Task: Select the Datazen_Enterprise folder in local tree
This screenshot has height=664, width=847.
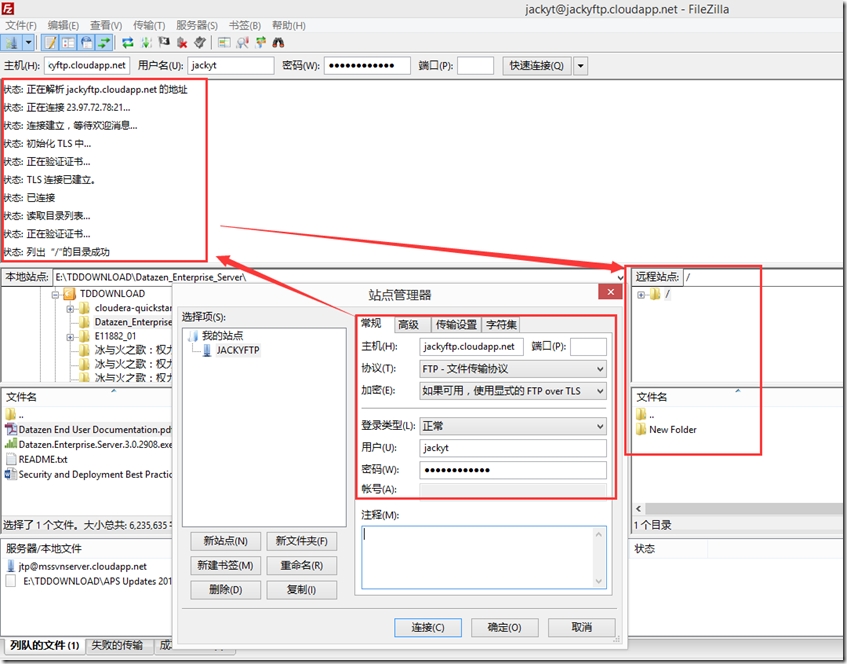Action: click(133, 322)
